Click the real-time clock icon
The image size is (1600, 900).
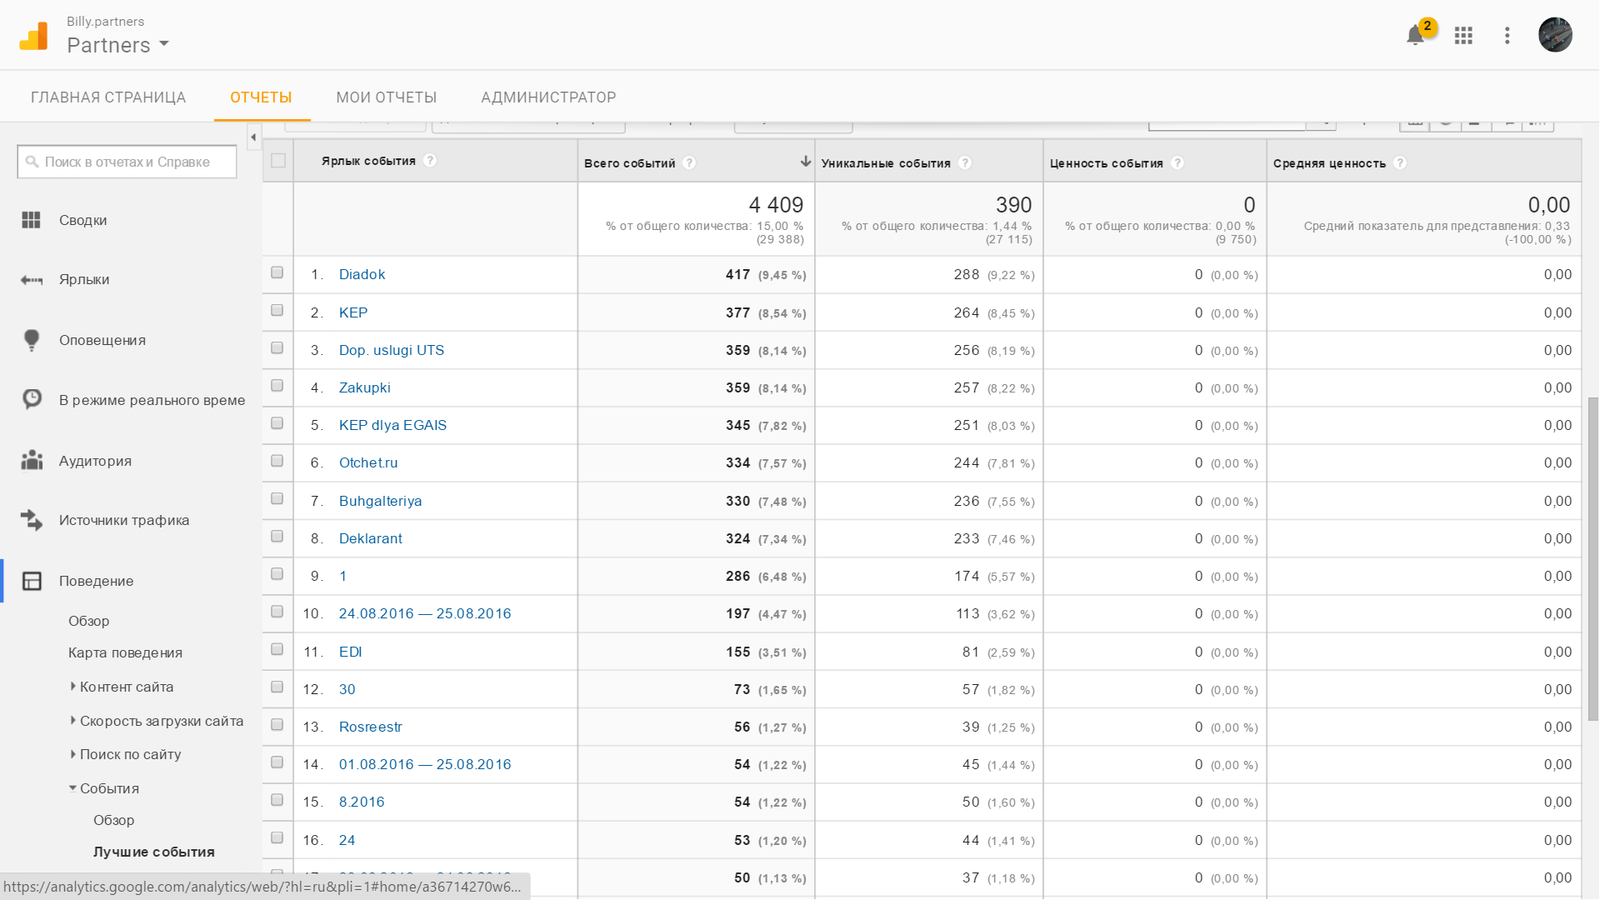32,399
